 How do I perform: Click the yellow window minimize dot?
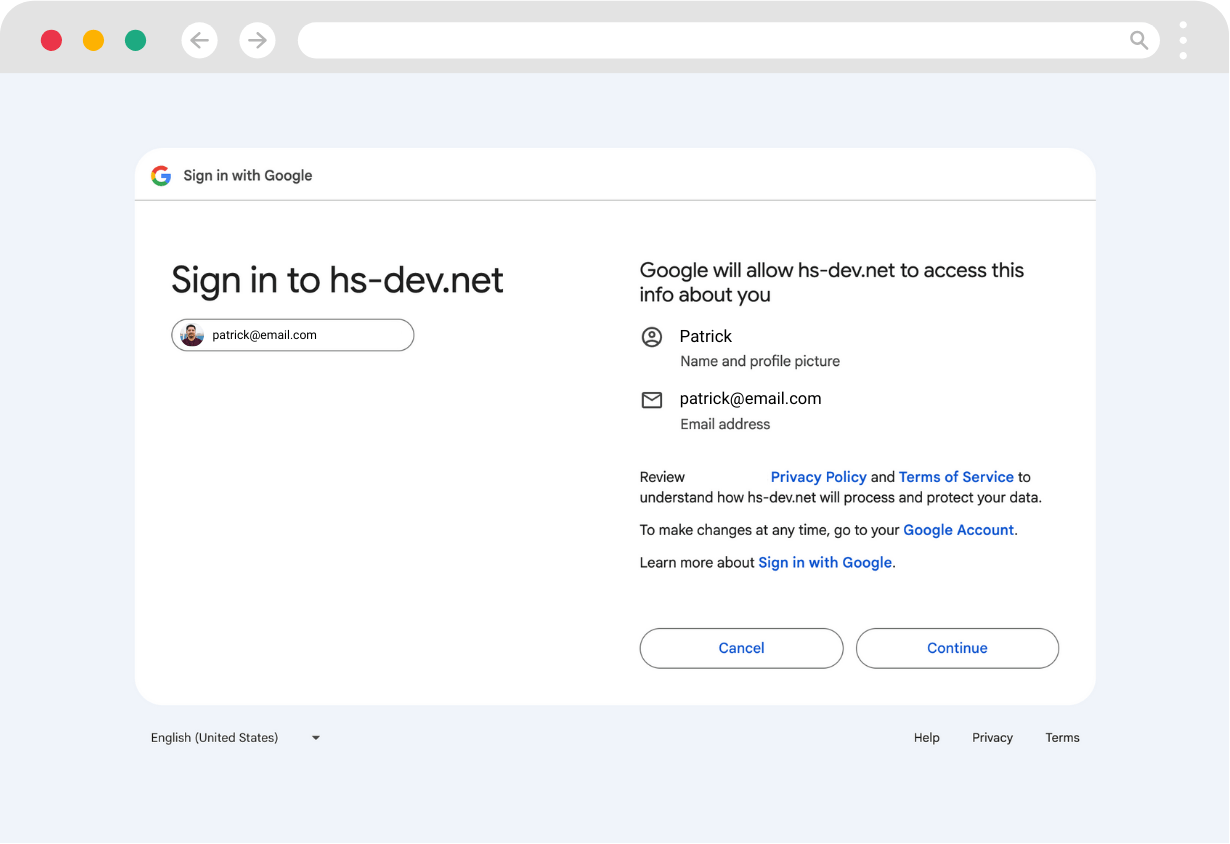click(93, 40)
